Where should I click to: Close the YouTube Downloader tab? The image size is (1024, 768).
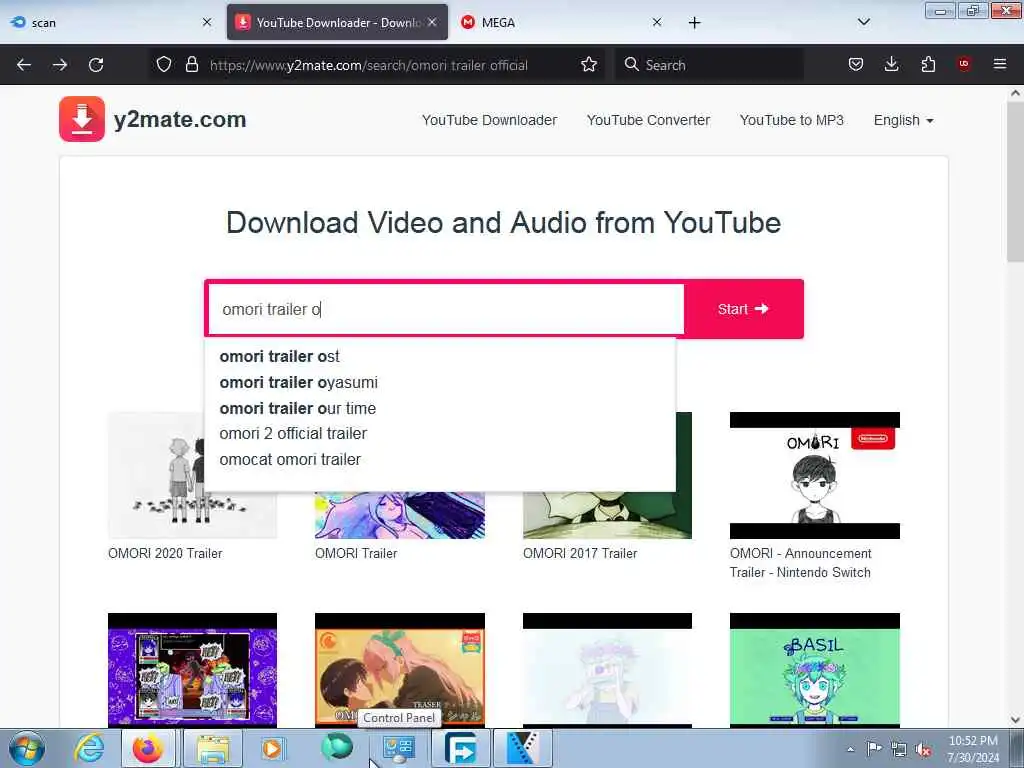click(x=432, y=22)
